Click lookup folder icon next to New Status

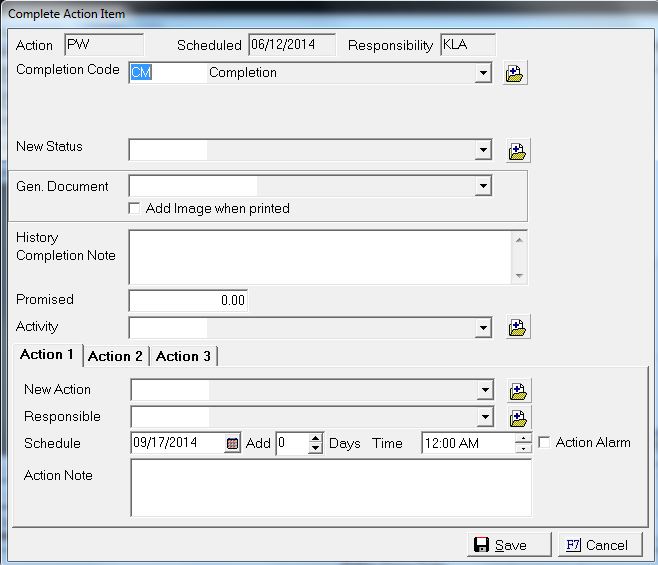coord(518,151)
